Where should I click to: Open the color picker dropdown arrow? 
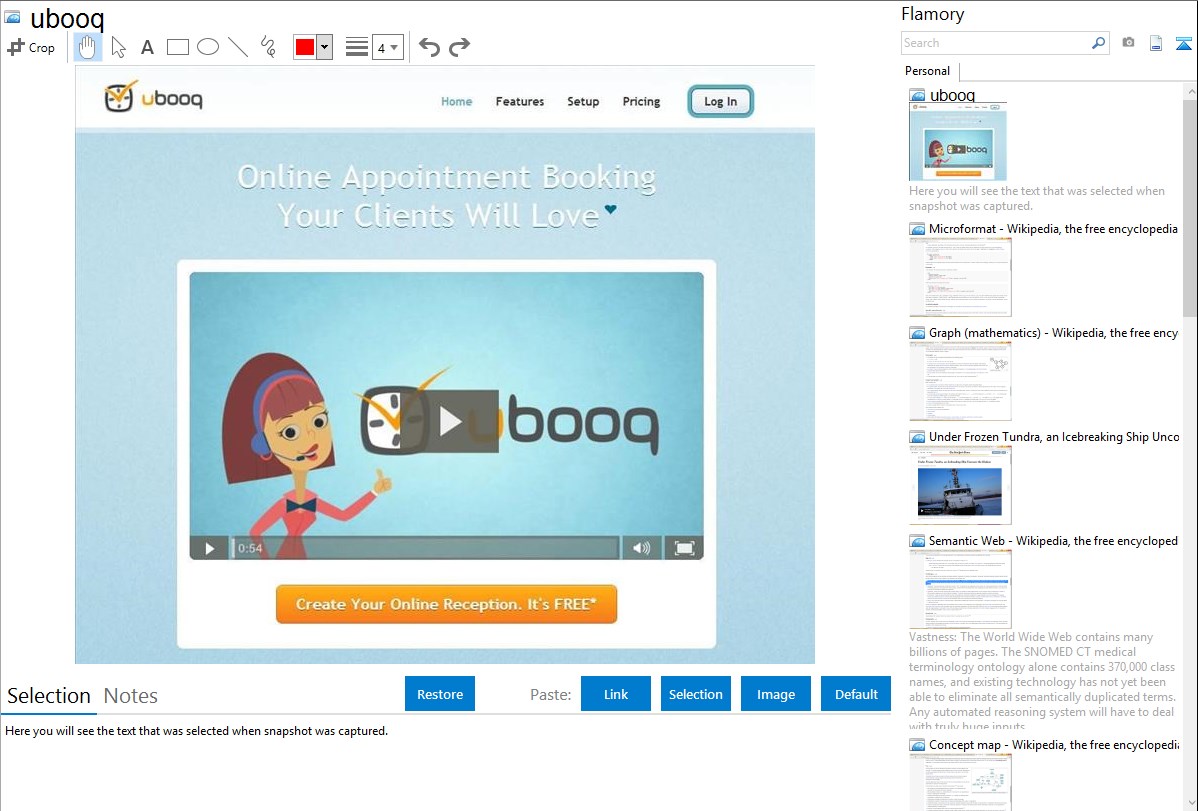tap(324, 47)
